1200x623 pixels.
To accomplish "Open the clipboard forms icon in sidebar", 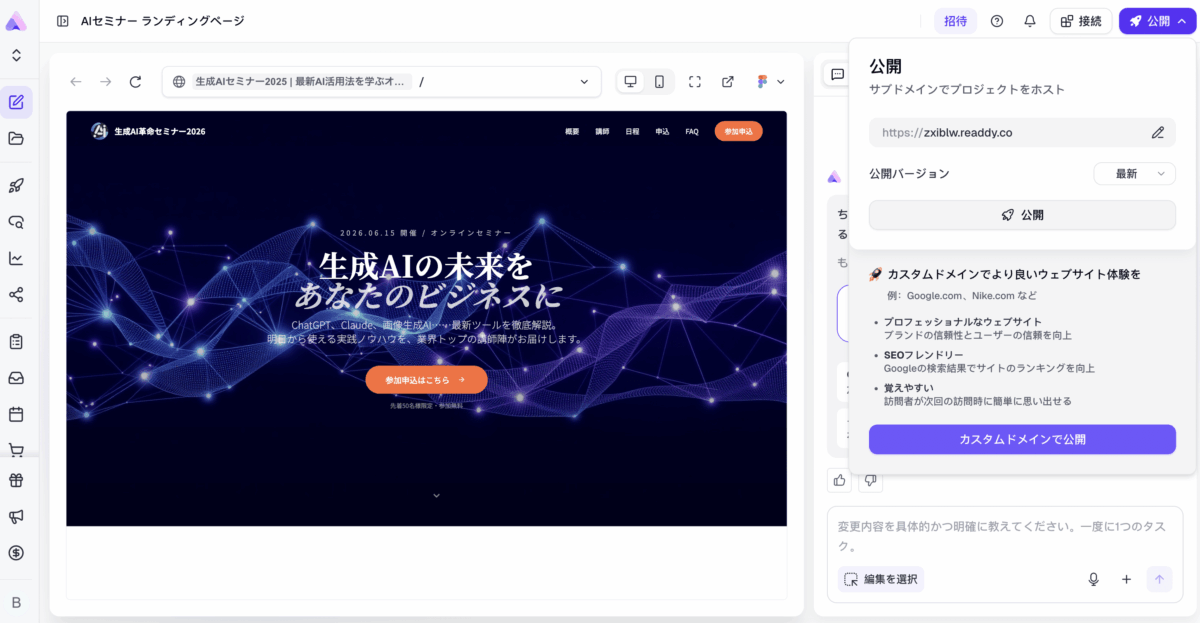I will (16, 341).
